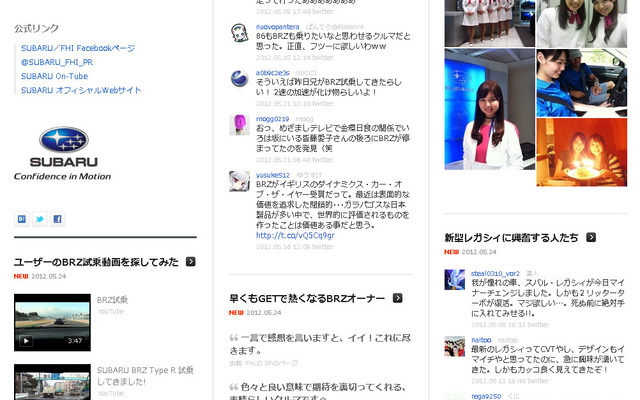Click the Subaru Confidence in Motion logo

click(x=63, y=153)
